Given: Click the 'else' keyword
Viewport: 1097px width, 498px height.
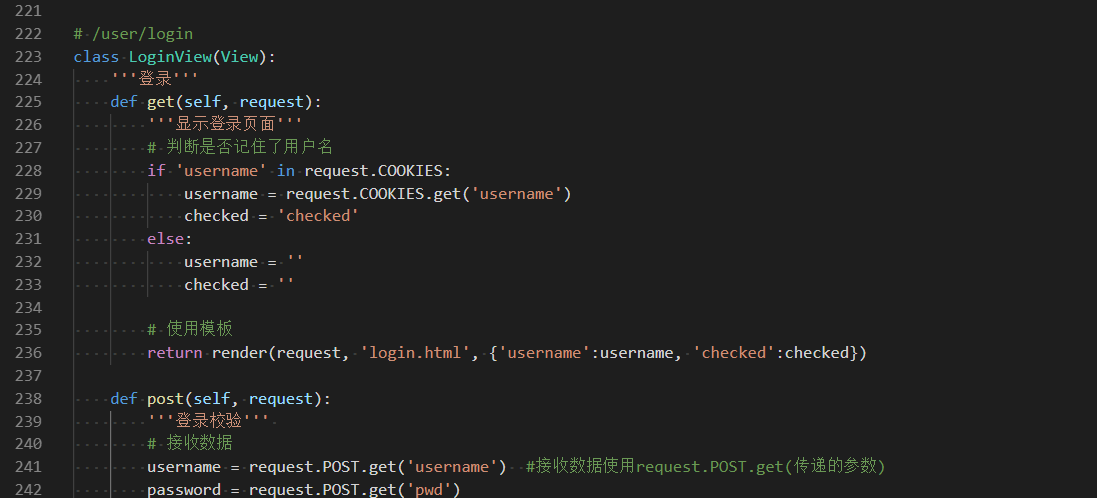Looking at the screenshot, I should [165, 239].
